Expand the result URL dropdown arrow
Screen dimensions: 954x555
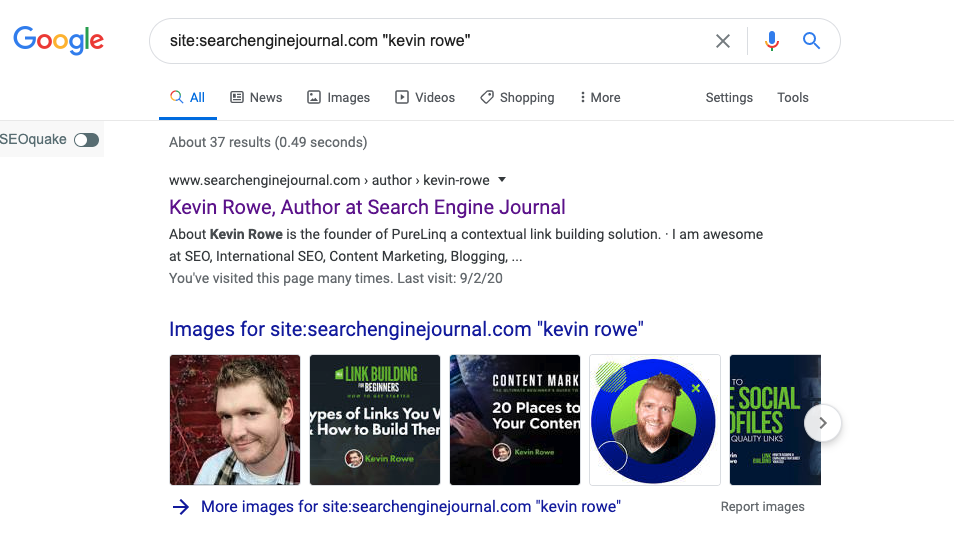point(502,180)
